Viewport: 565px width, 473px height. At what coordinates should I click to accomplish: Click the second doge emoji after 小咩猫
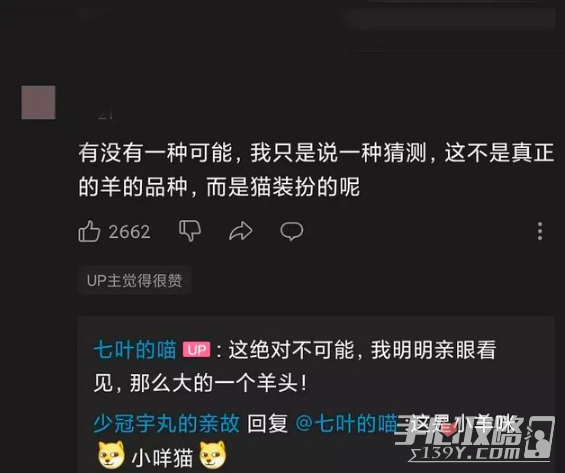pos(213,455)
